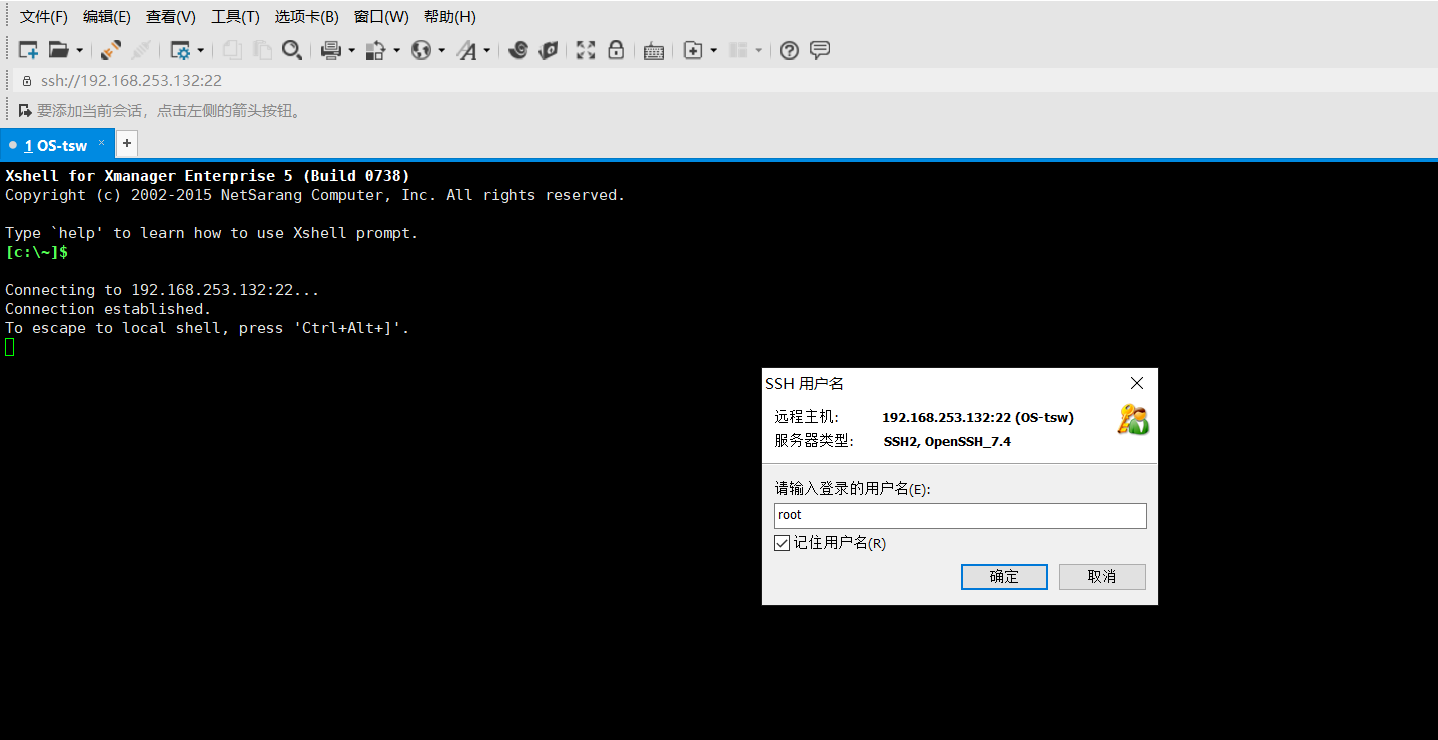Screen dimensions: 1438x740
Task: Close the SSH 用户名 dialog
Action: (1136, 383)
